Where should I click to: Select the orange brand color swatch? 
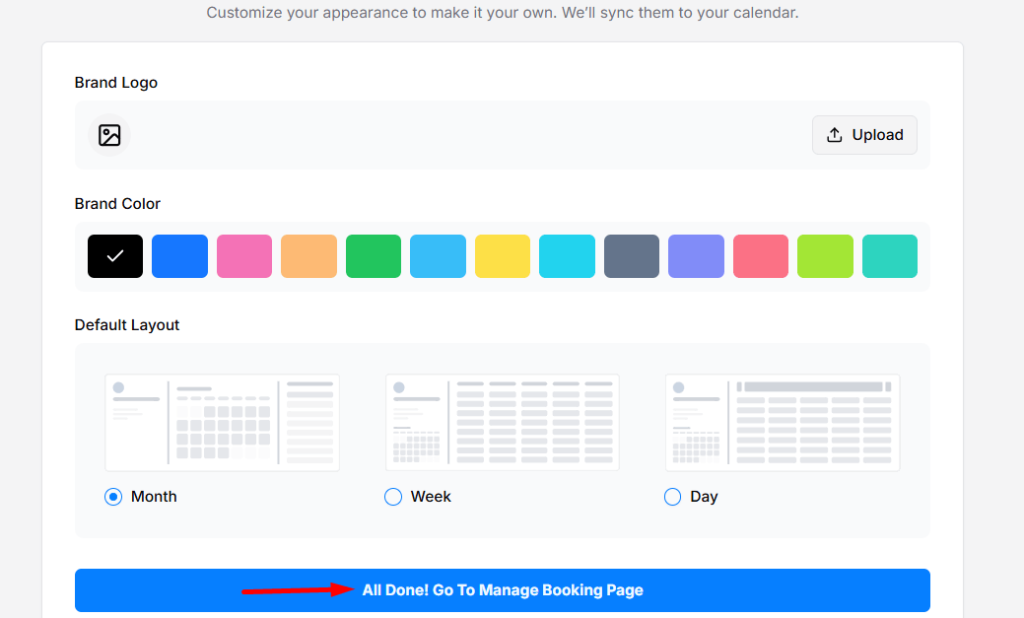tap(309, 256)
